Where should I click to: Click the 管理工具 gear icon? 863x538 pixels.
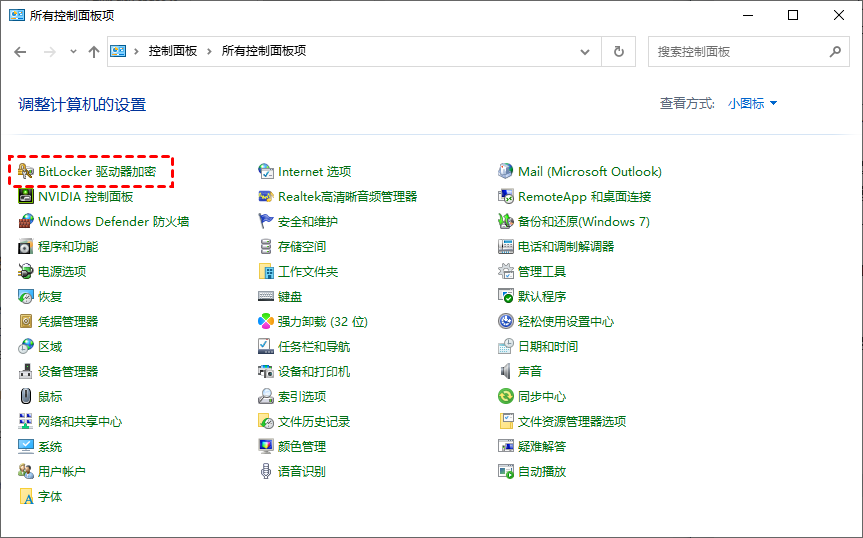pos(505,271)
